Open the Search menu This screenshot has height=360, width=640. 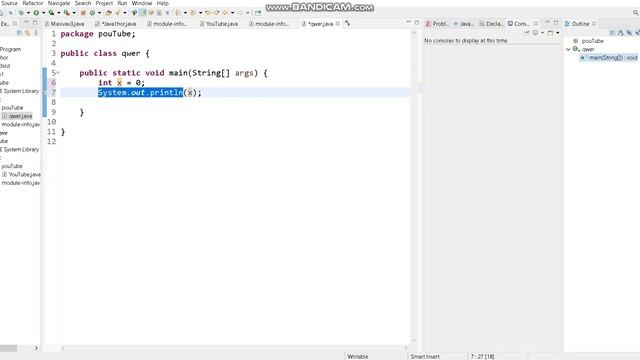coord(83,3)
